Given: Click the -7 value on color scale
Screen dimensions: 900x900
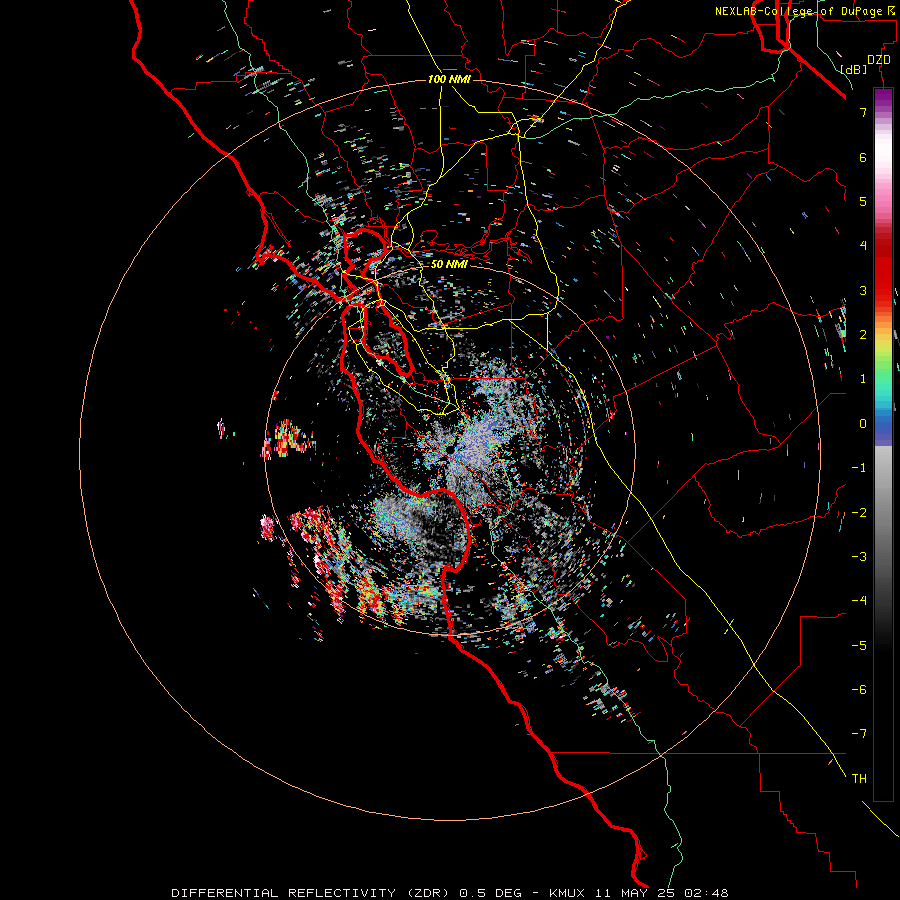Looking at the screenshot, I should click(x=859, y=734).
